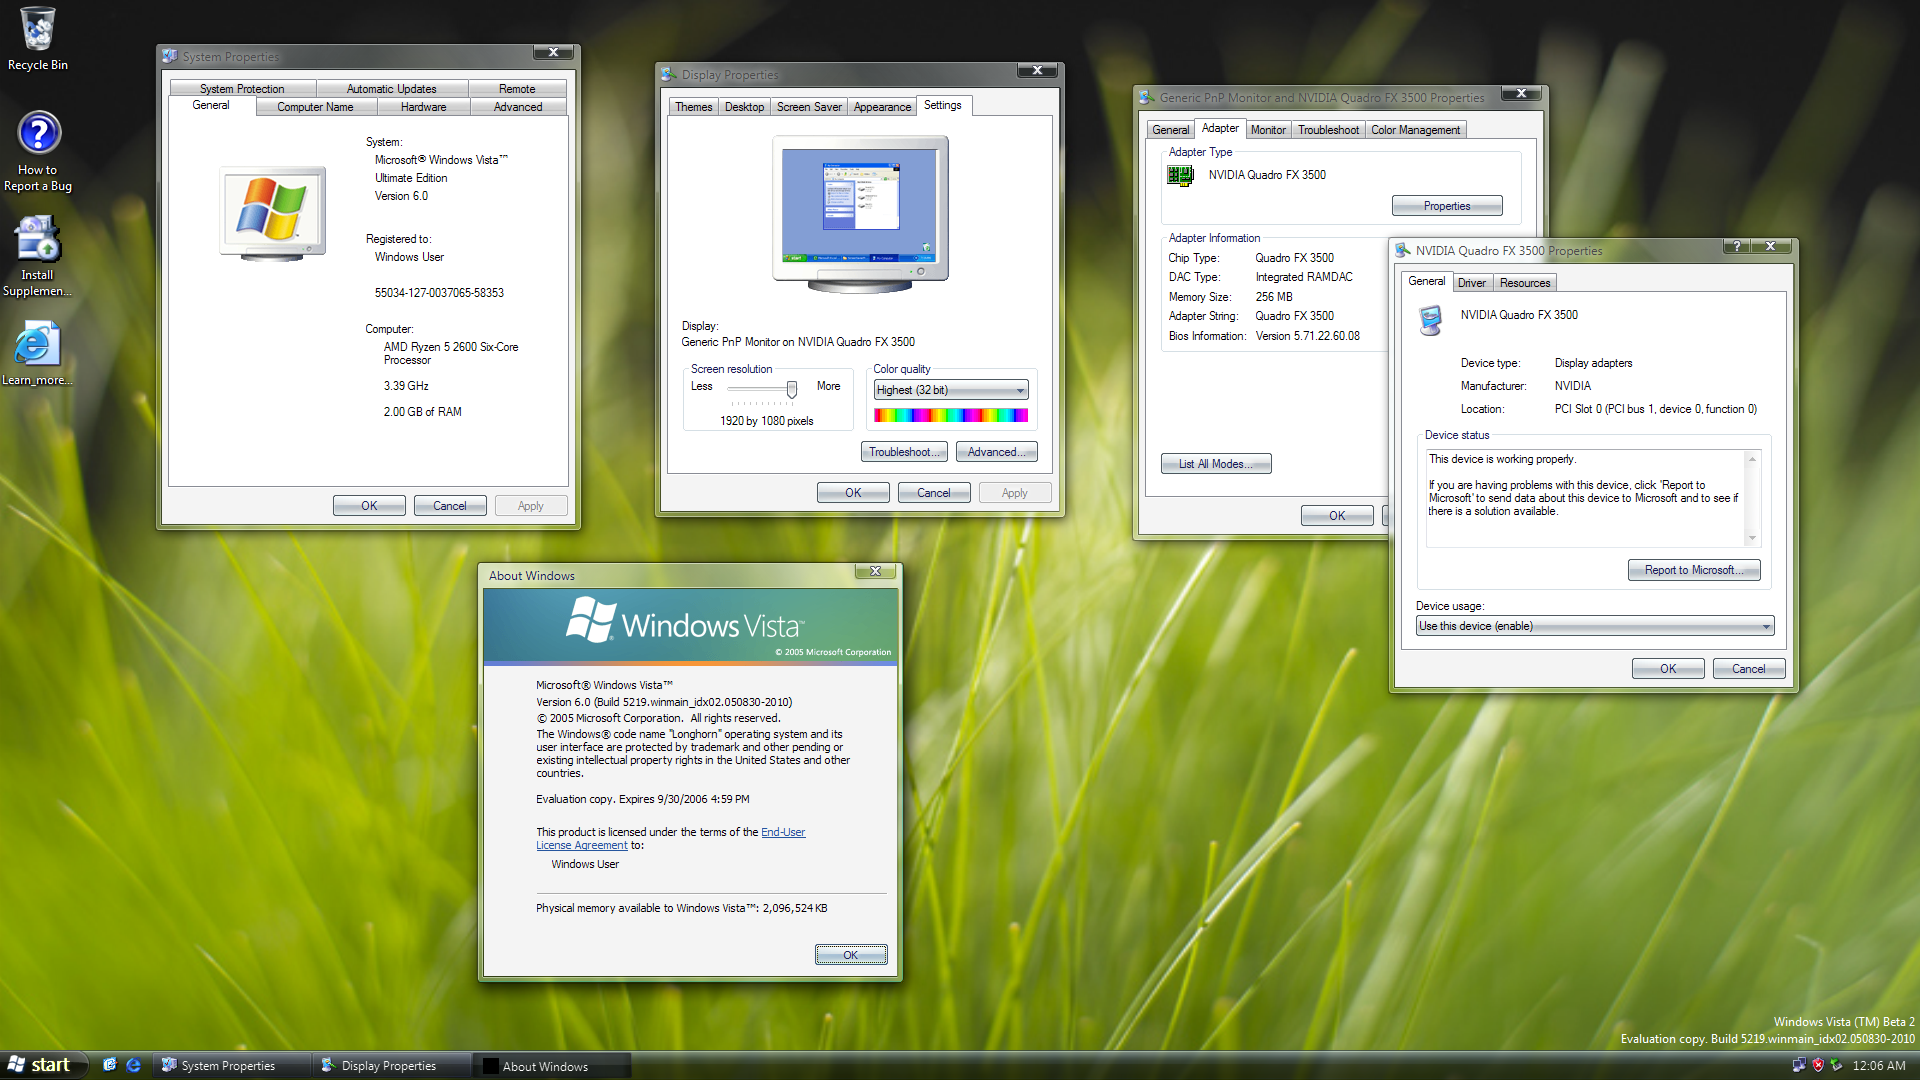Image resolution: width=1920 pixels, height=1080 pixels.
Task: Open the Remote tab in System Properties
Action: pyautogui.click(x=517, y=89)
